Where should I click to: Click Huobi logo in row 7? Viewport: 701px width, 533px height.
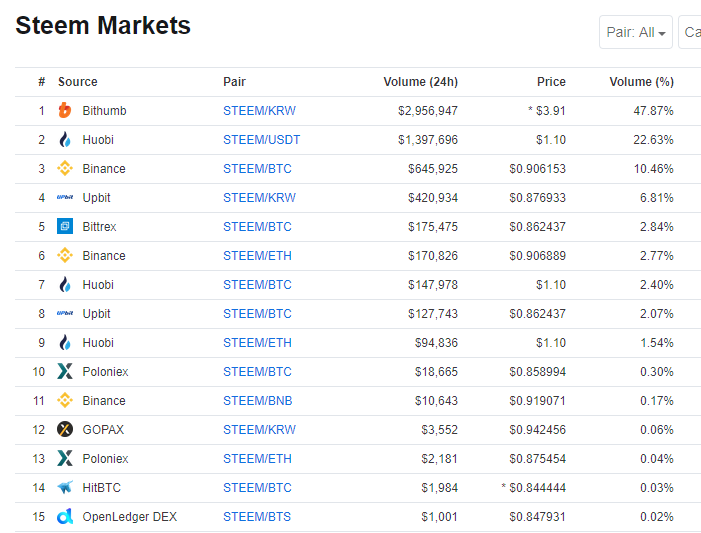65,284
